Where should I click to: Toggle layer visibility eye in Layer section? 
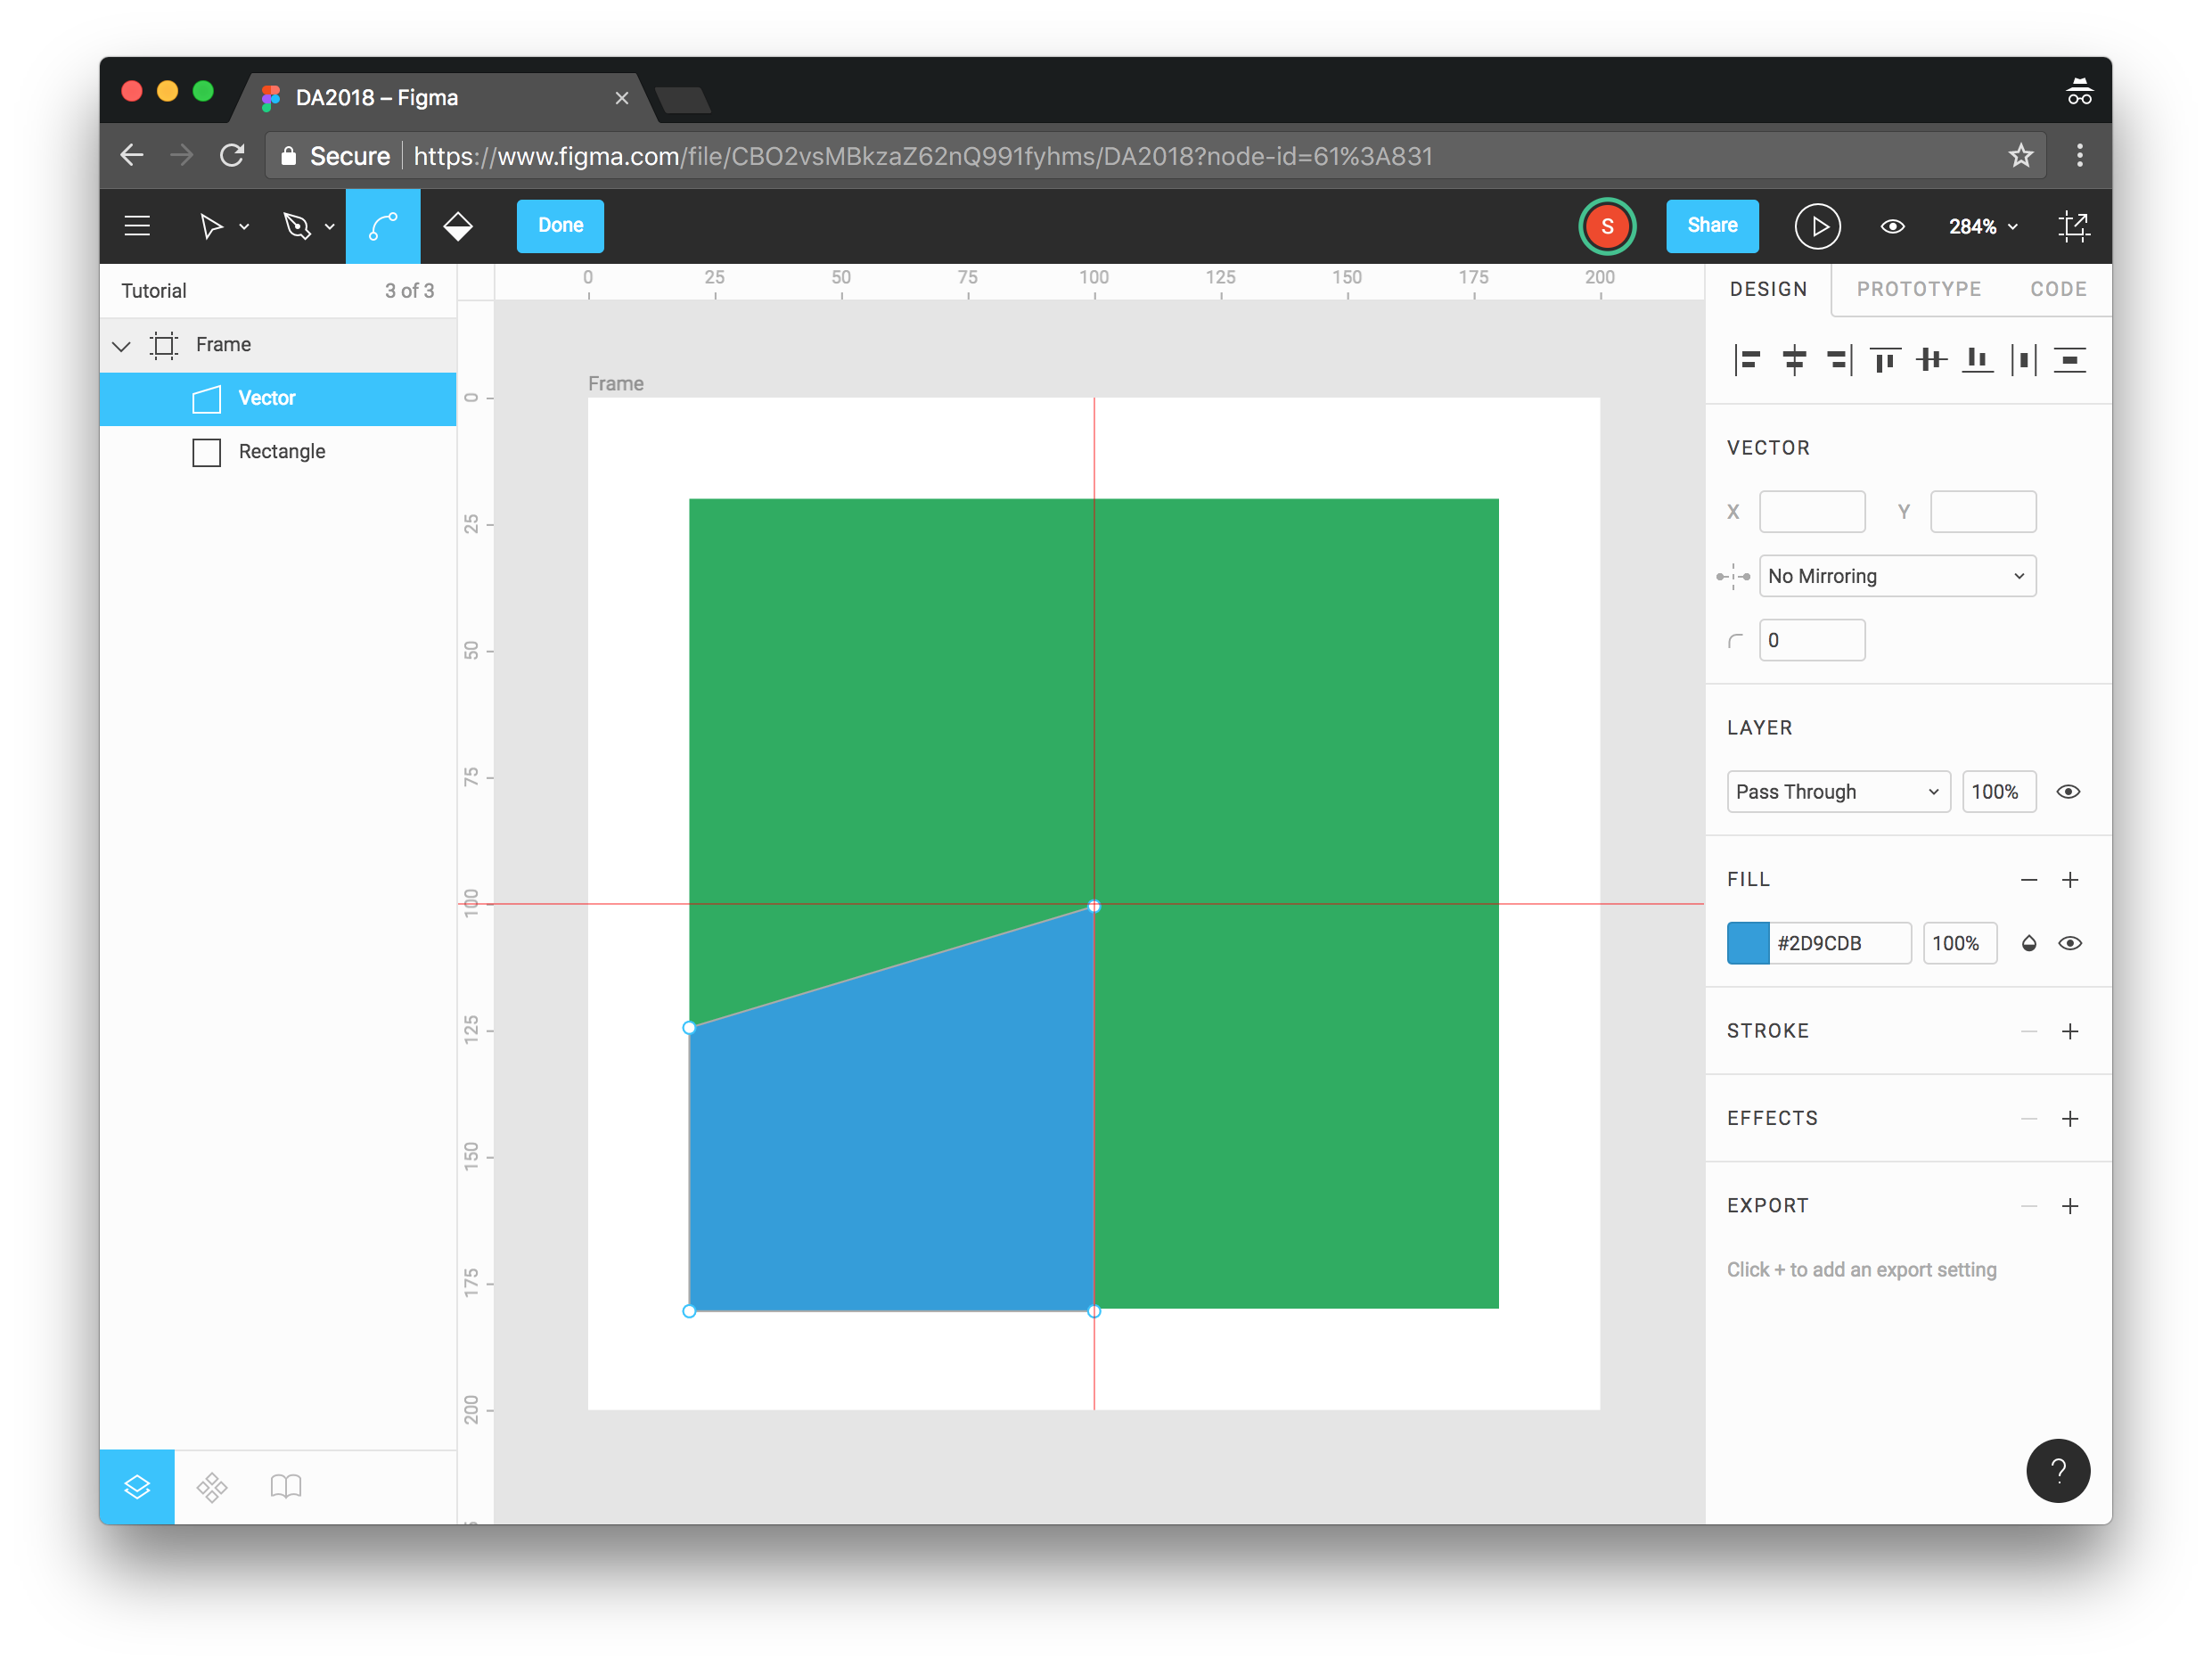coord(2068,792)
